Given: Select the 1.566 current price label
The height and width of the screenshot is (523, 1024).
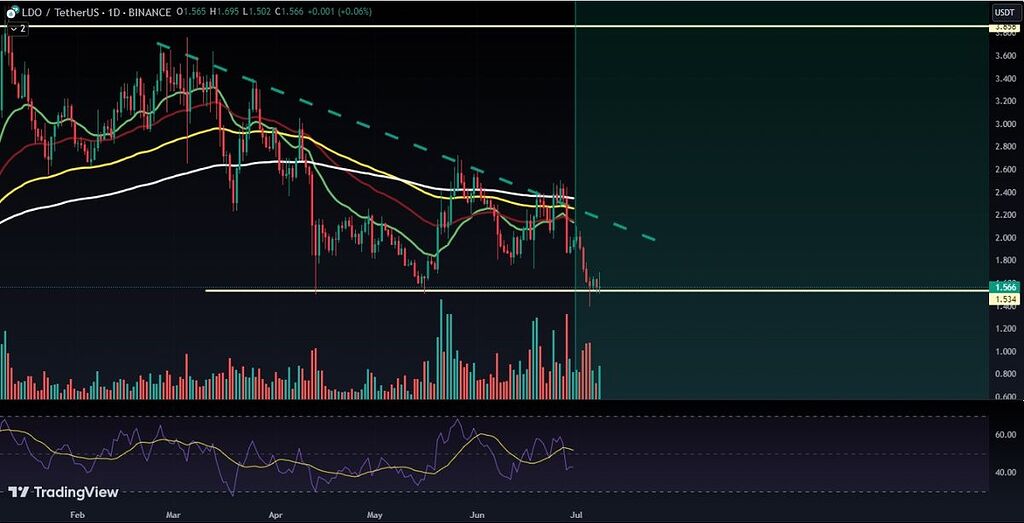Looking at the screenshot, I should [1004, 287].
